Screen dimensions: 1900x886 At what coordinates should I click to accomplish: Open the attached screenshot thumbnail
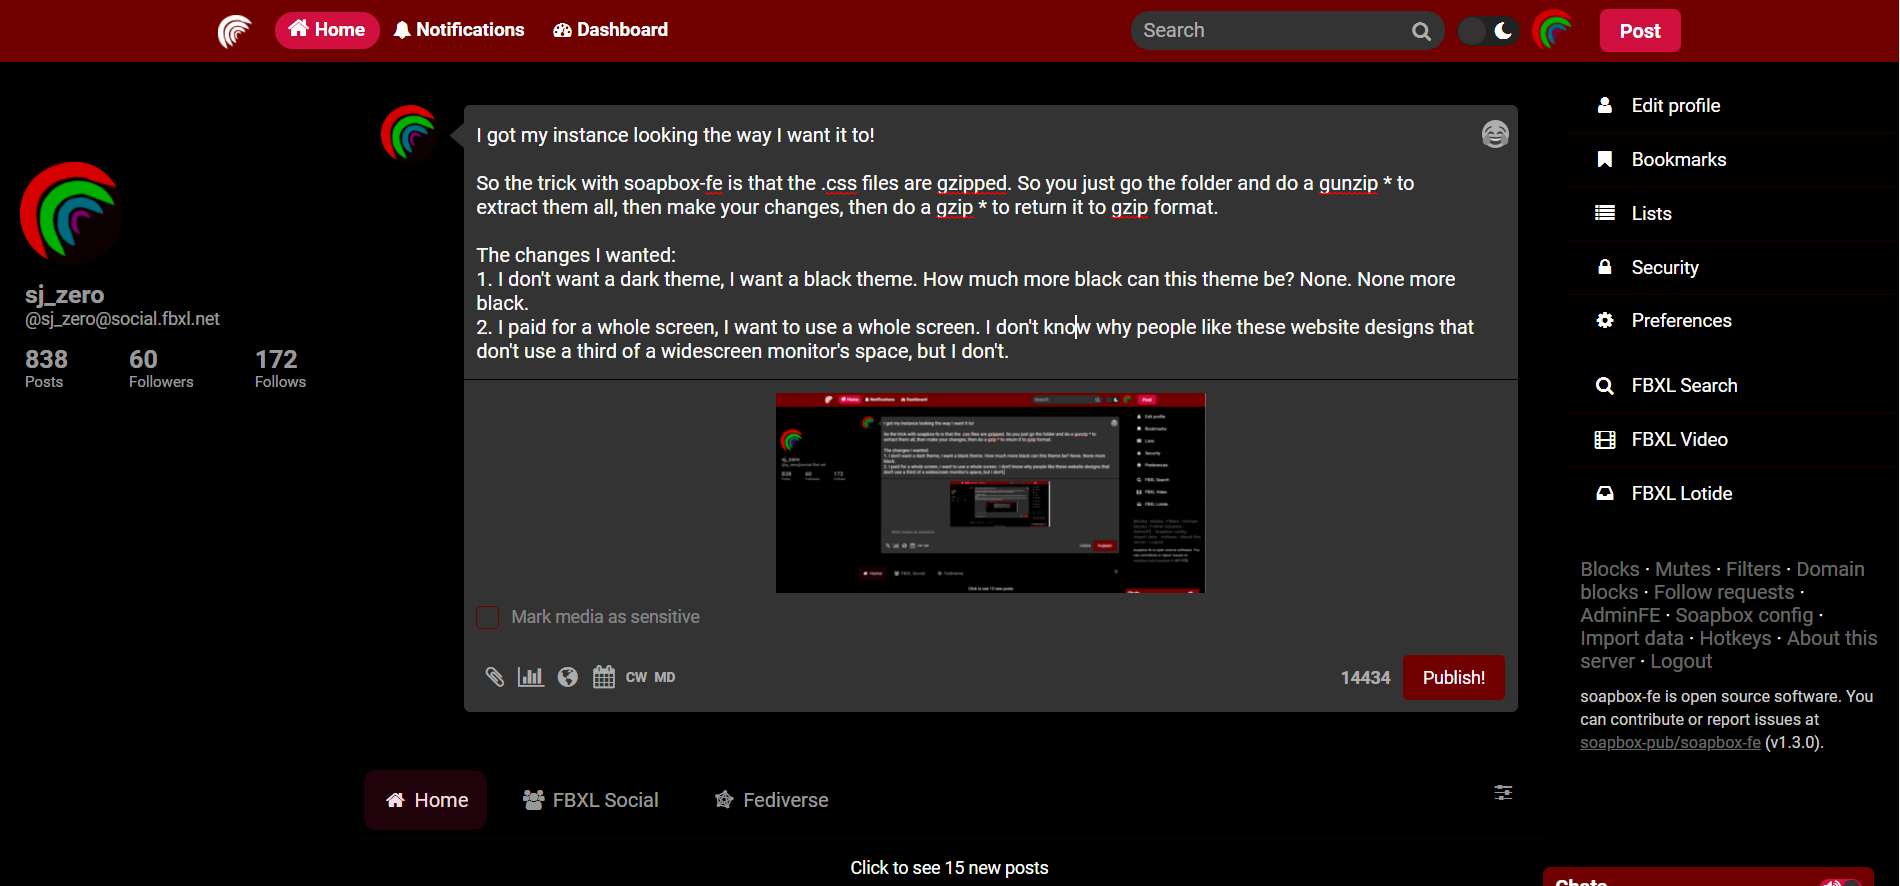[990, 493]
